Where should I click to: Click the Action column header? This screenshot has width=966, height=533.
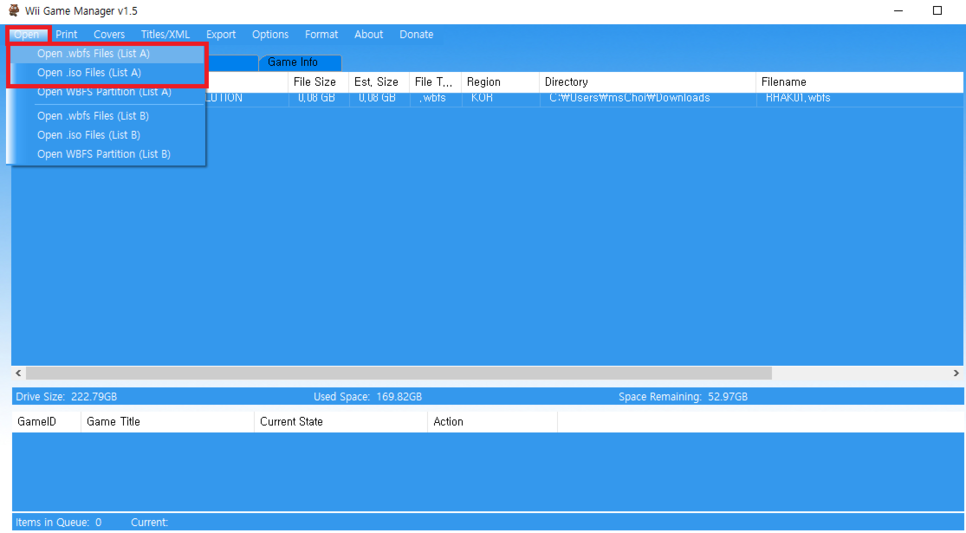[492, 422]
